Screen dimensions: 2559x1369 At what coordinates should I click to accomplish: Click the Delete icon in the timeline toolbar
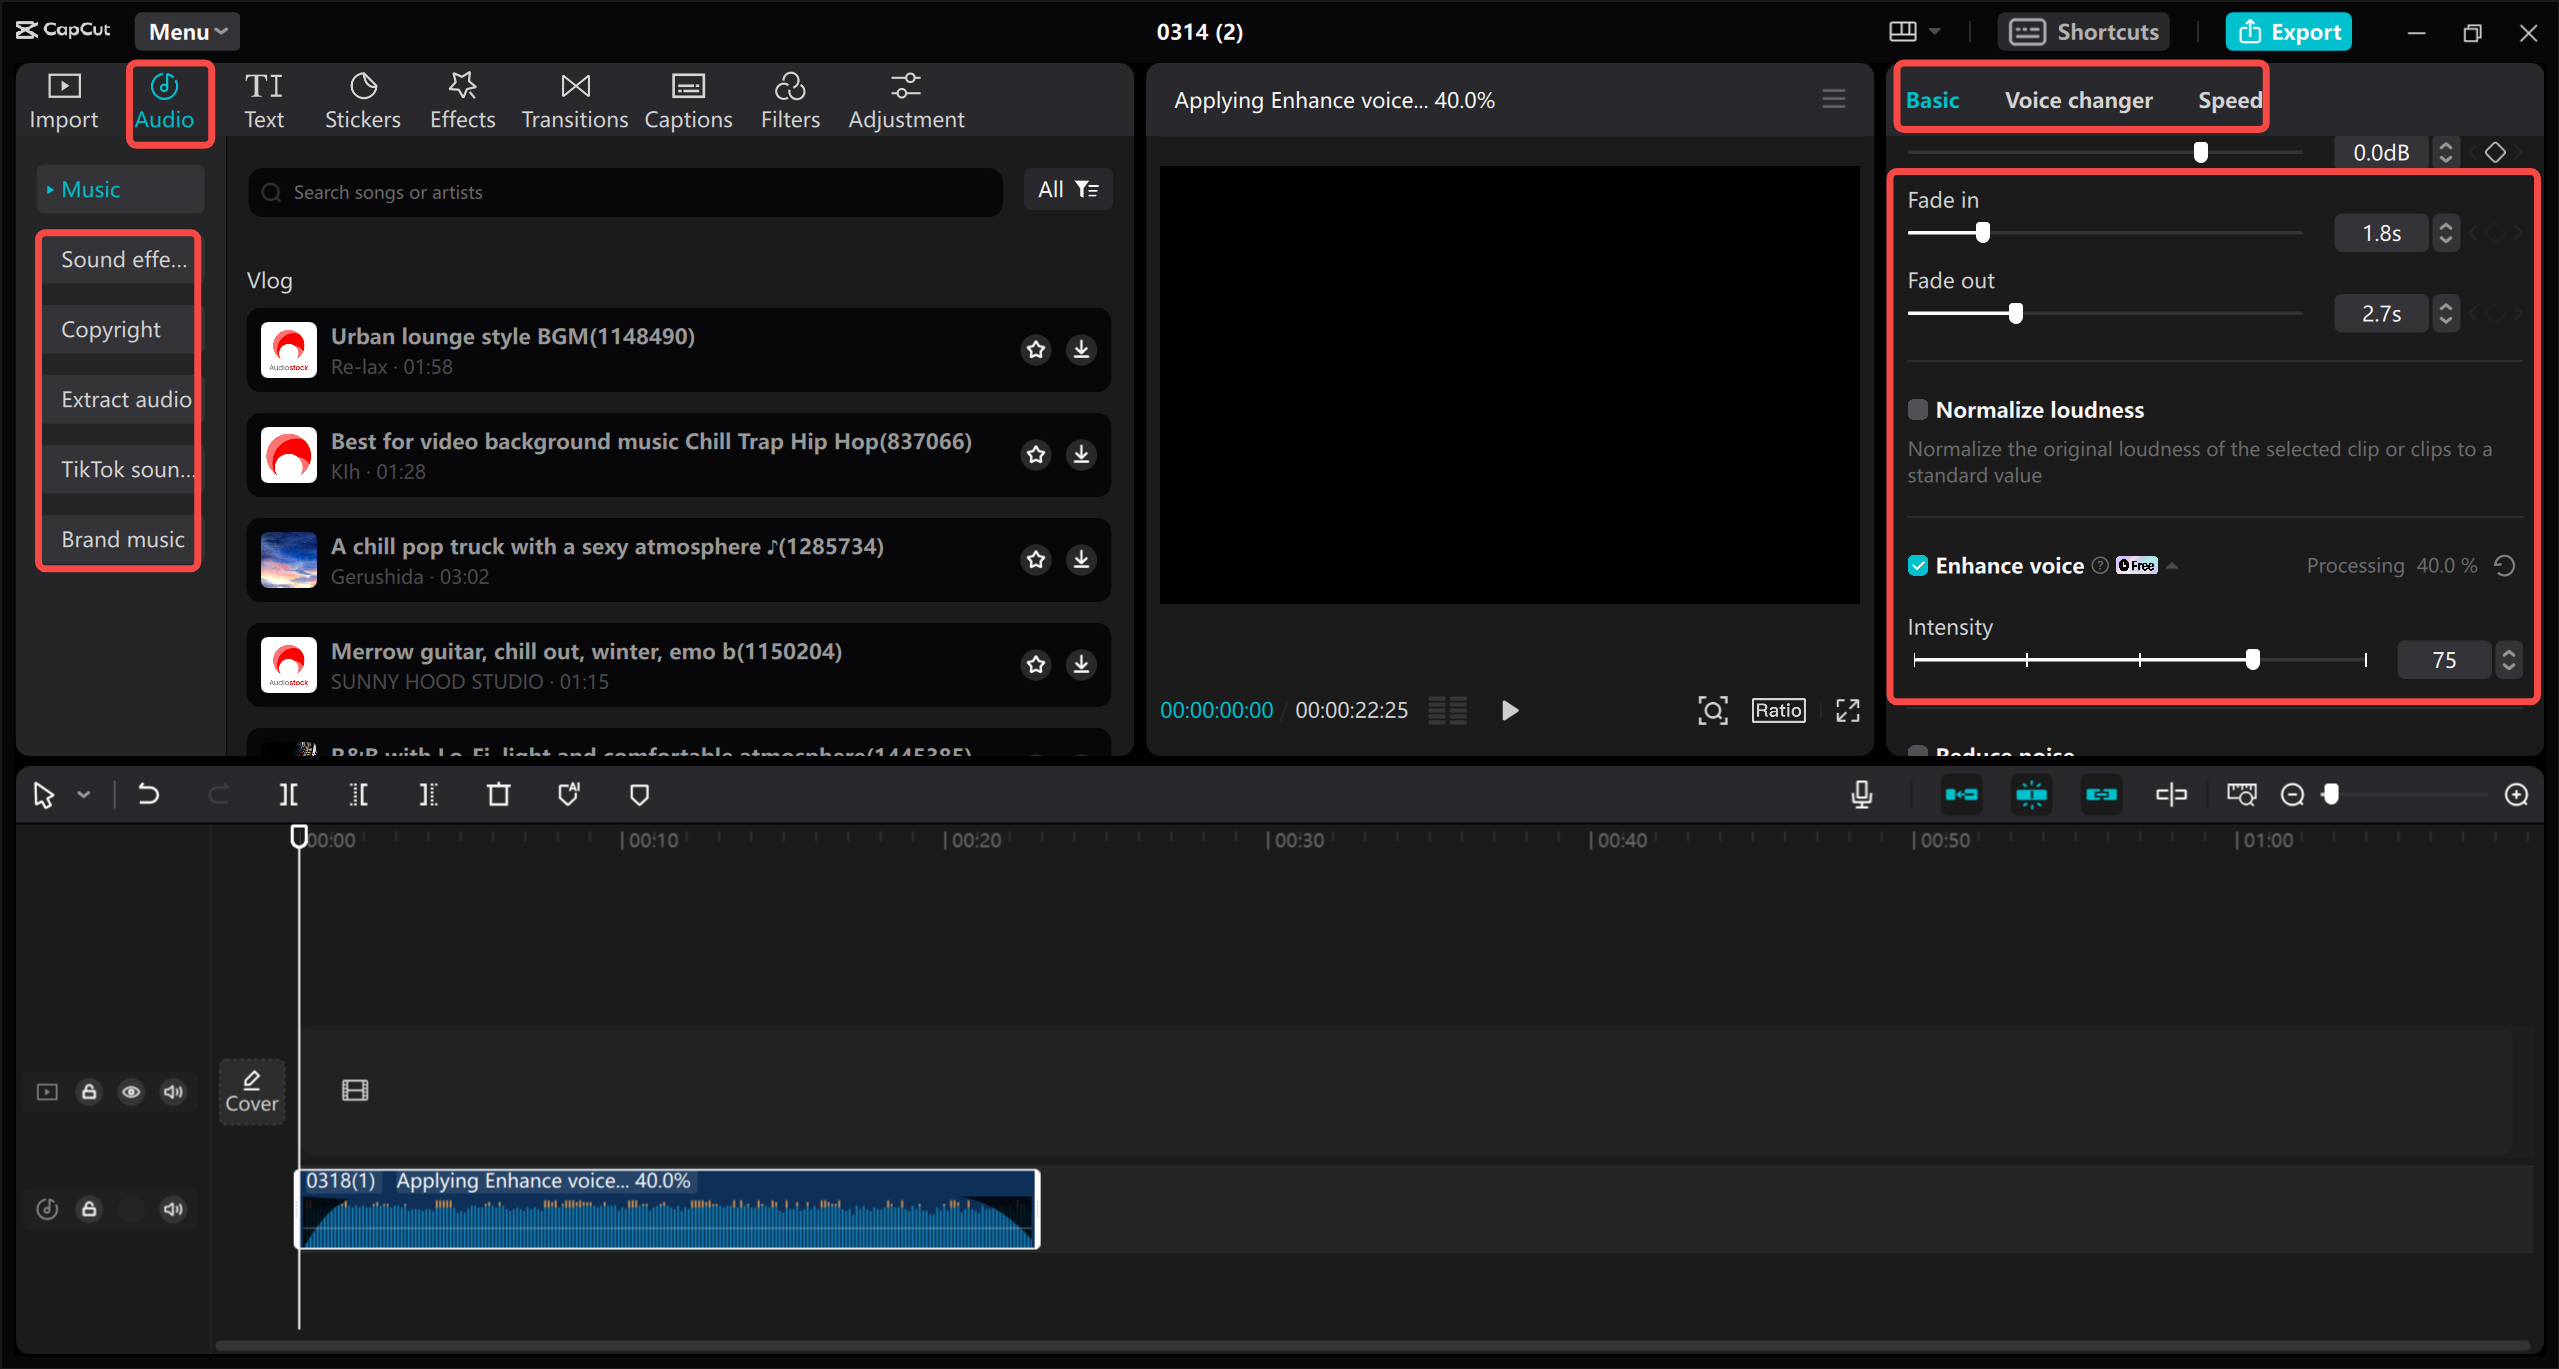coord(498,794)
